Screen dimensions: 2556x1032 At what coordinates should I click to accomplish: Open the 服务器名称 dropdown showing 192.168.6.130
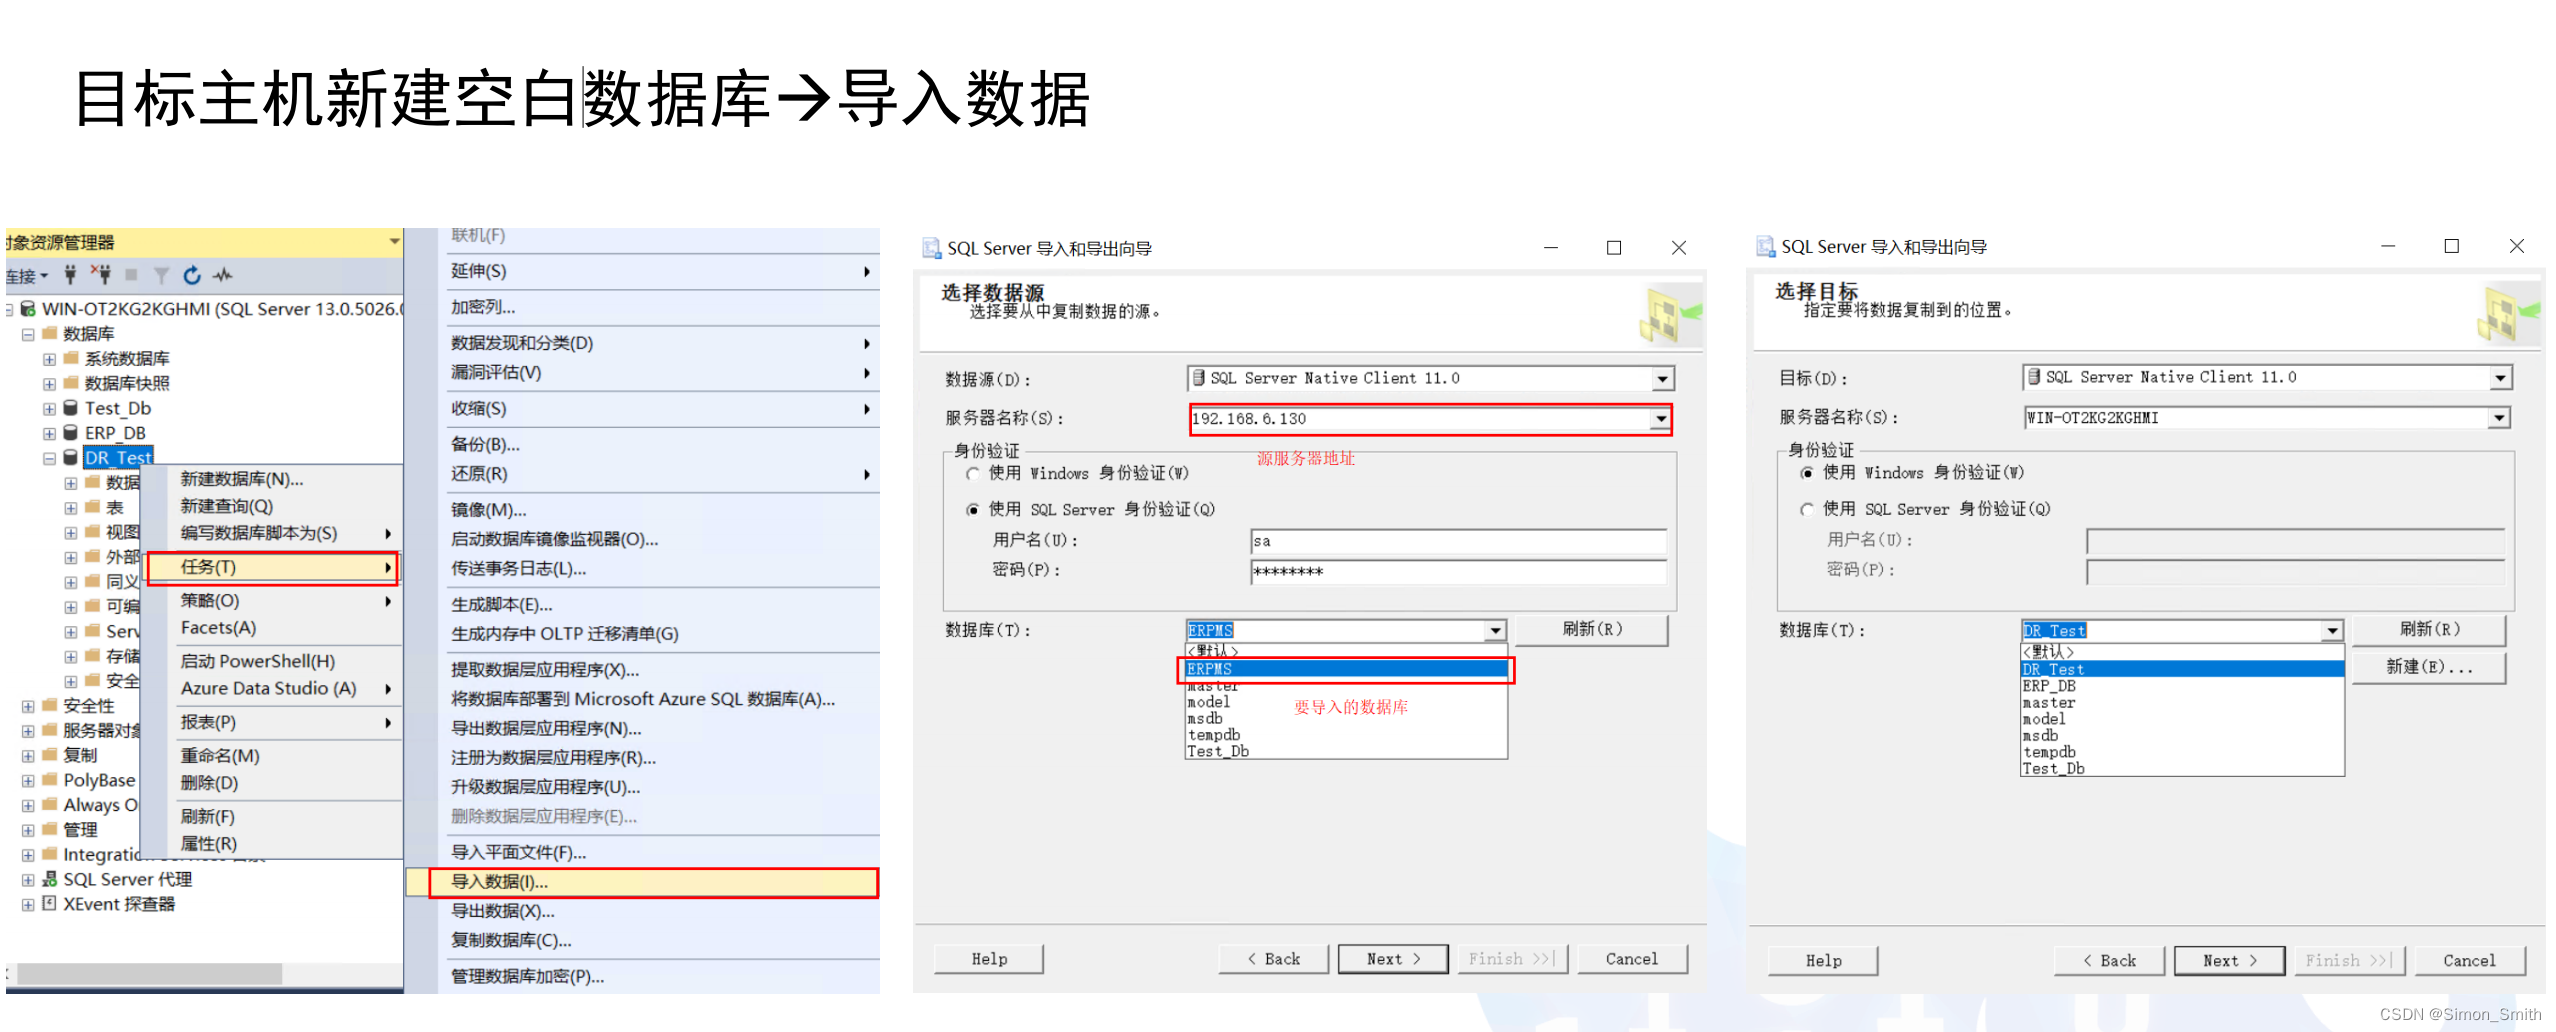1661,419
